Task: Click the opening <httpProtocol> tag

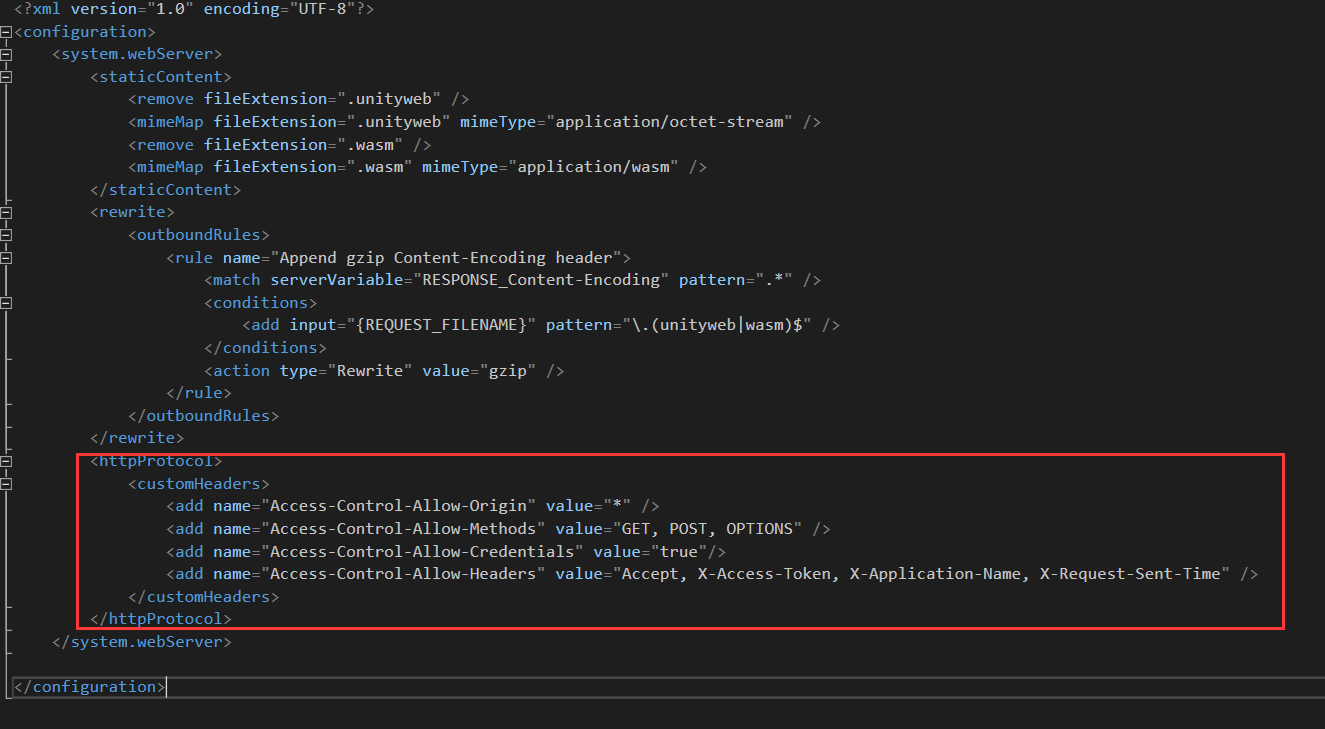Action: tap(156, 461)
